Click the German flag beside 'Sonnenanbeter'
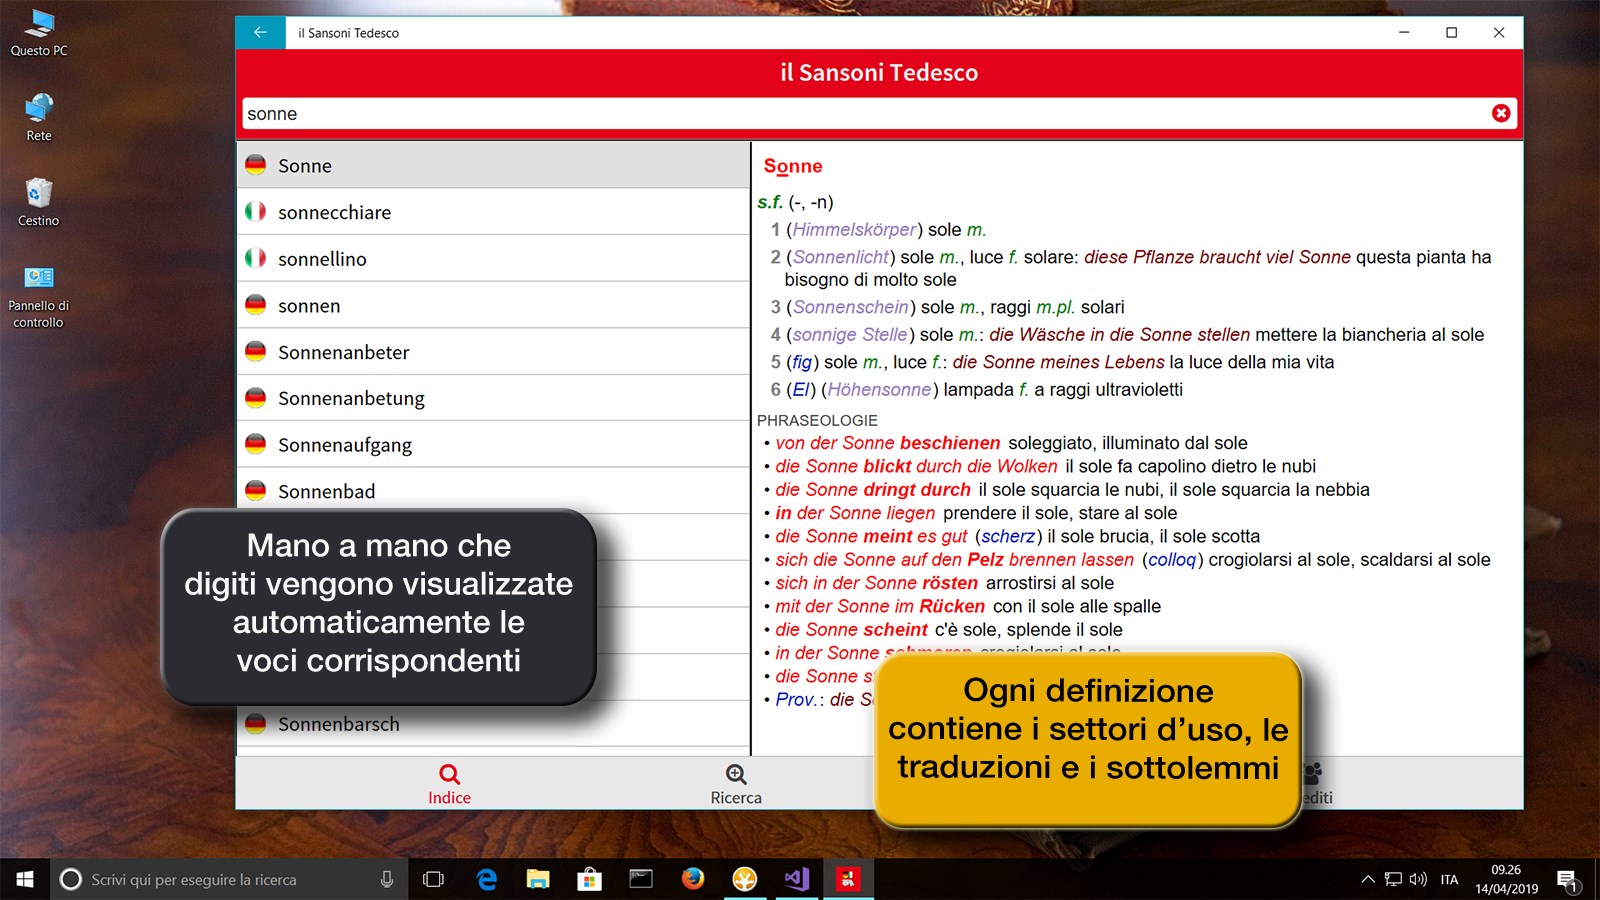 click(x=256, y=352)
